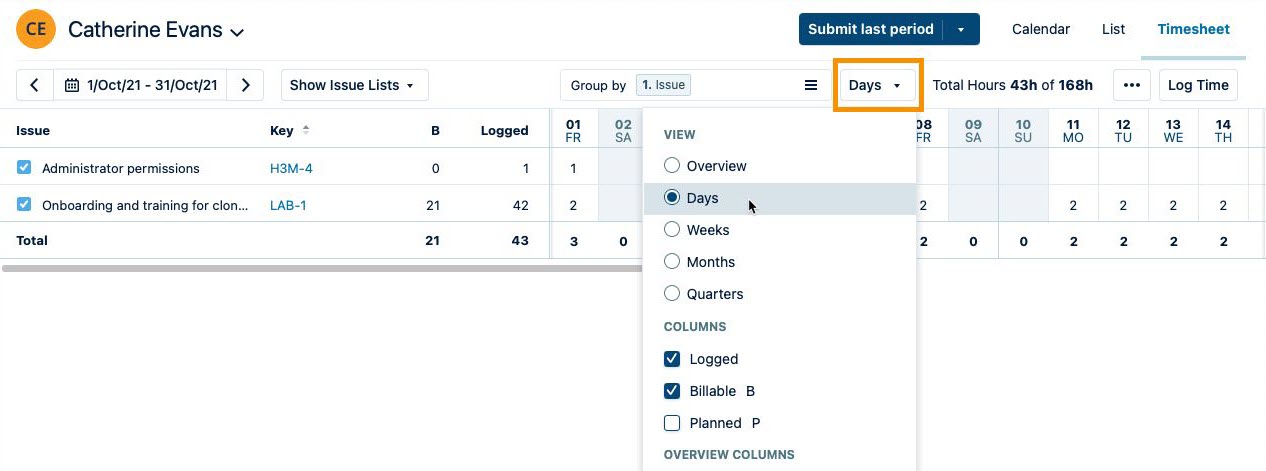Click the next period arrow icon

246,86
